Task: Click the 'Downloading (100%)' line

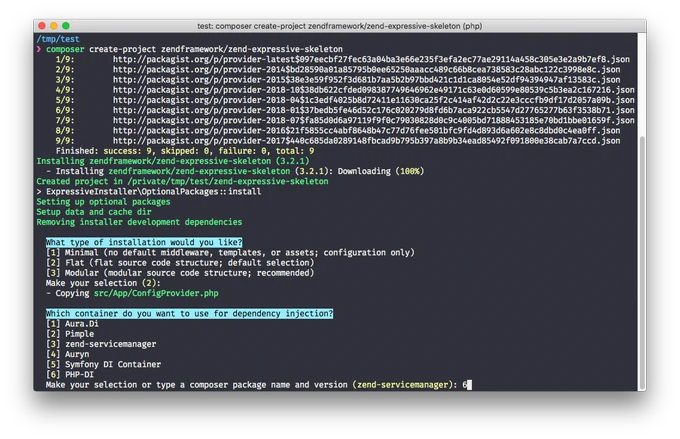Action: coord(235,171)
